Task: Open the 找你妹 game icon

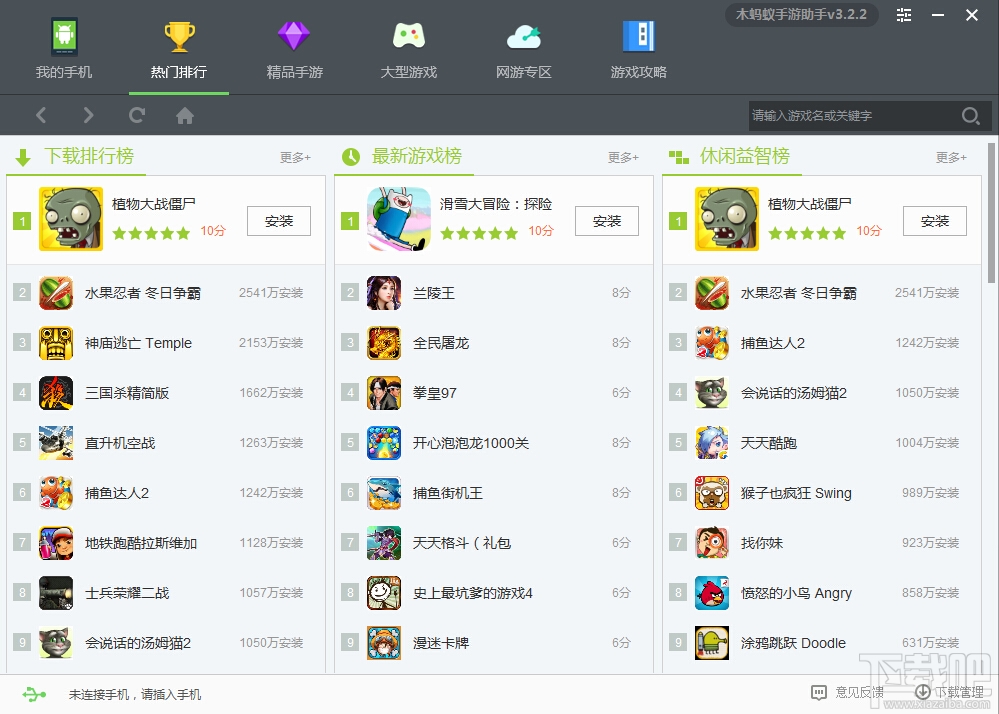Action: pyautogui.click(x=712, y=543)
